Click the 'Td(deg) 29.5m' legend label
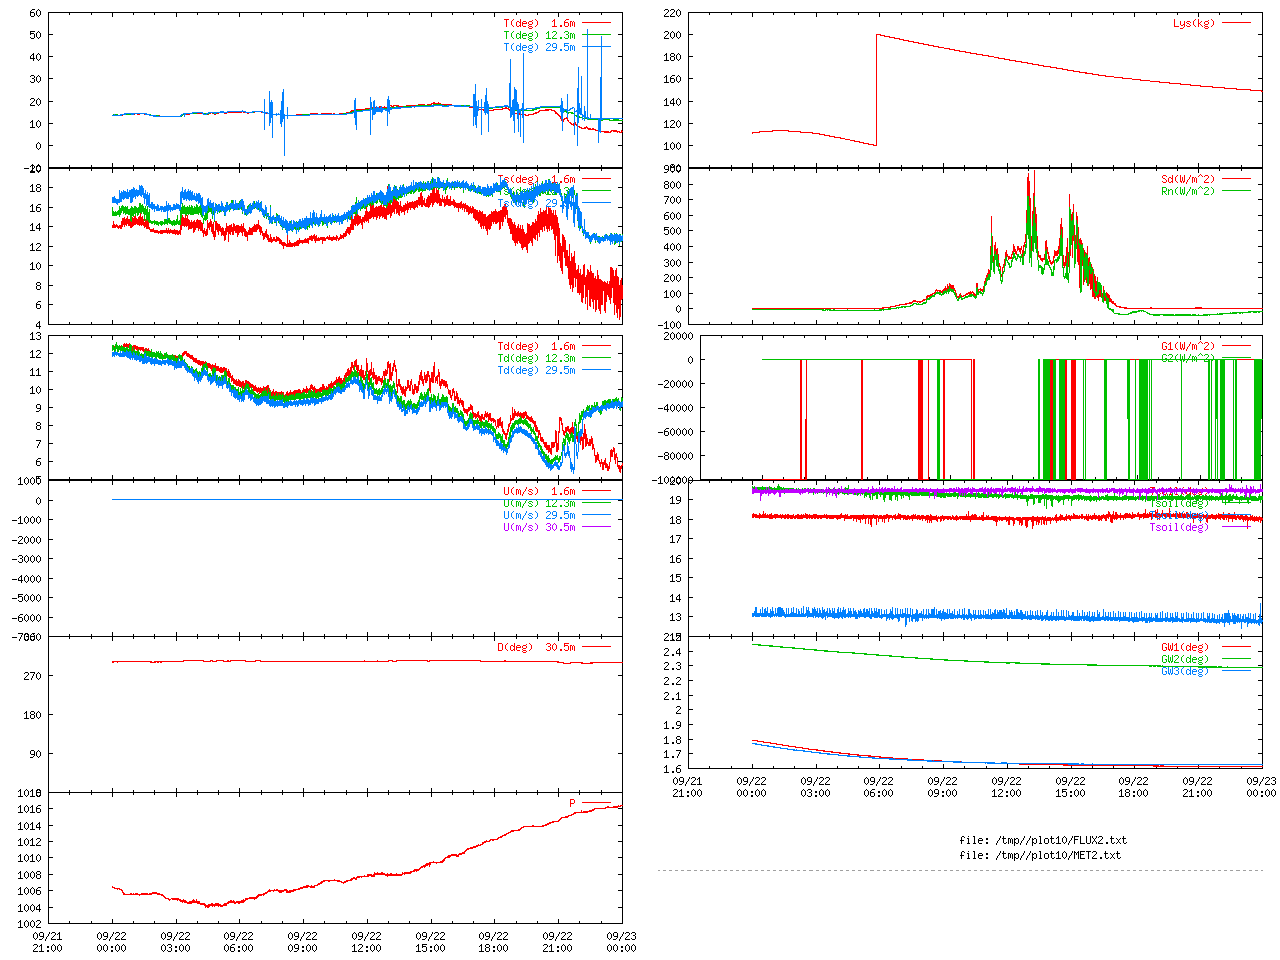Image resolution: width=1280 pixels, height=960 pixels. pyautogui.click(x=536, y=370)
